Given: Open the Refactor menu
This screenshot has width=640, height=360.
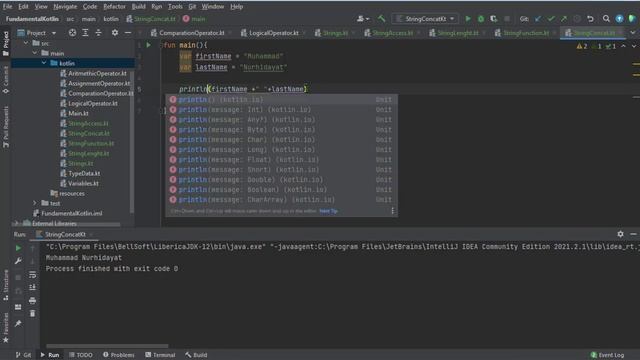Looking at the screenshot, I should click(114, 7).
